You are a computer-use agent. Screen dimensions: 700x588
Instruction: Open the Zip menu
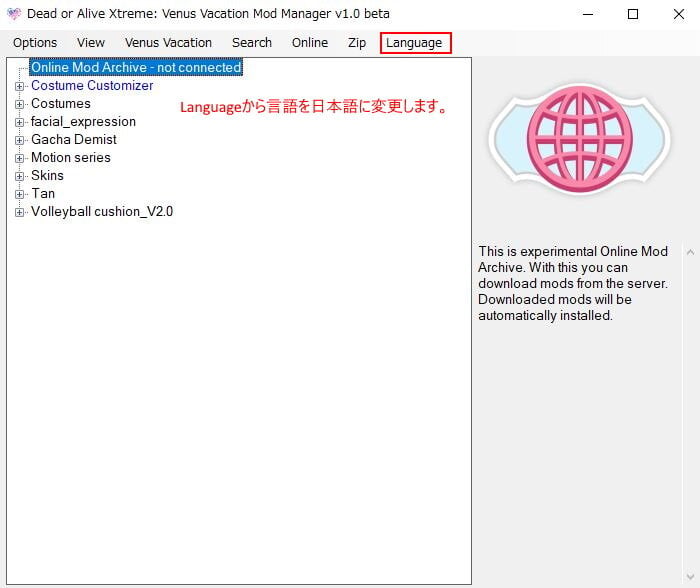357,43
